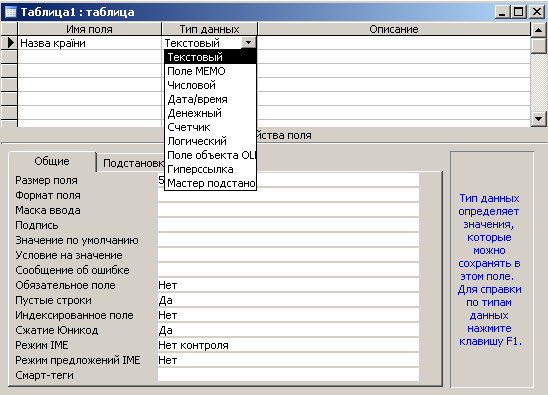
Task: Choose Денежный data type
Action: pyautogui.click(x=210, y=113)
